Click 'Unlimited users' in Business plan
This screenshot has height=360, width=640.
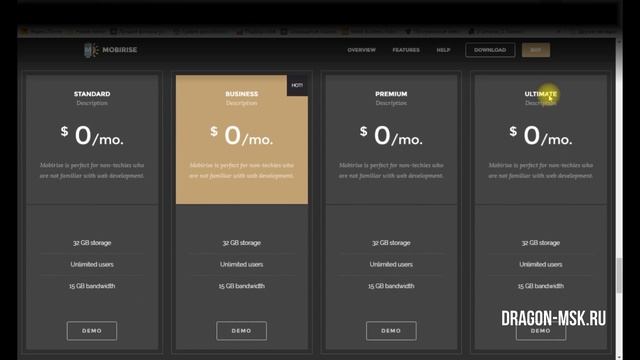[x=241, y=264]
